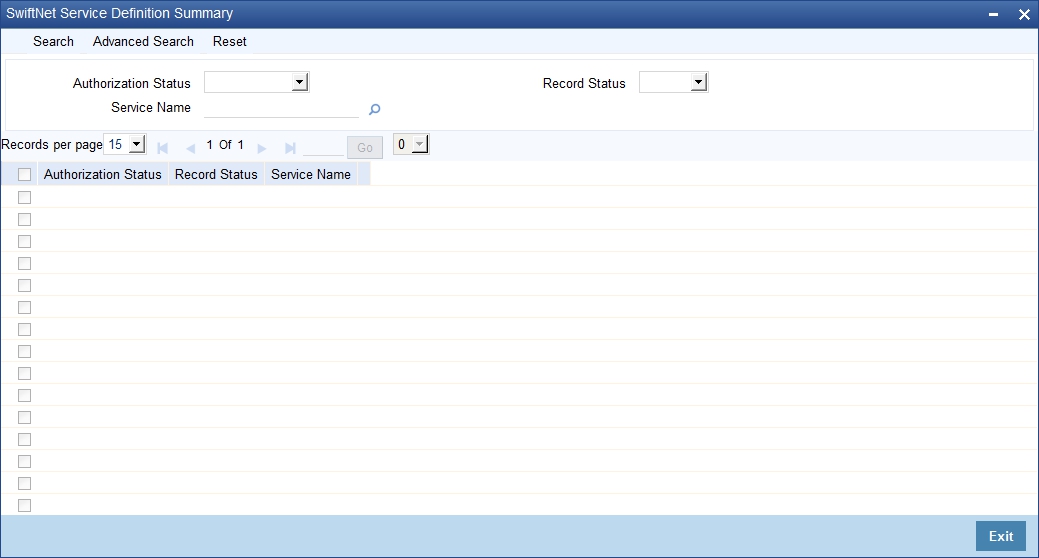
Task: Click the Exit button
Action: (1001, 536)
